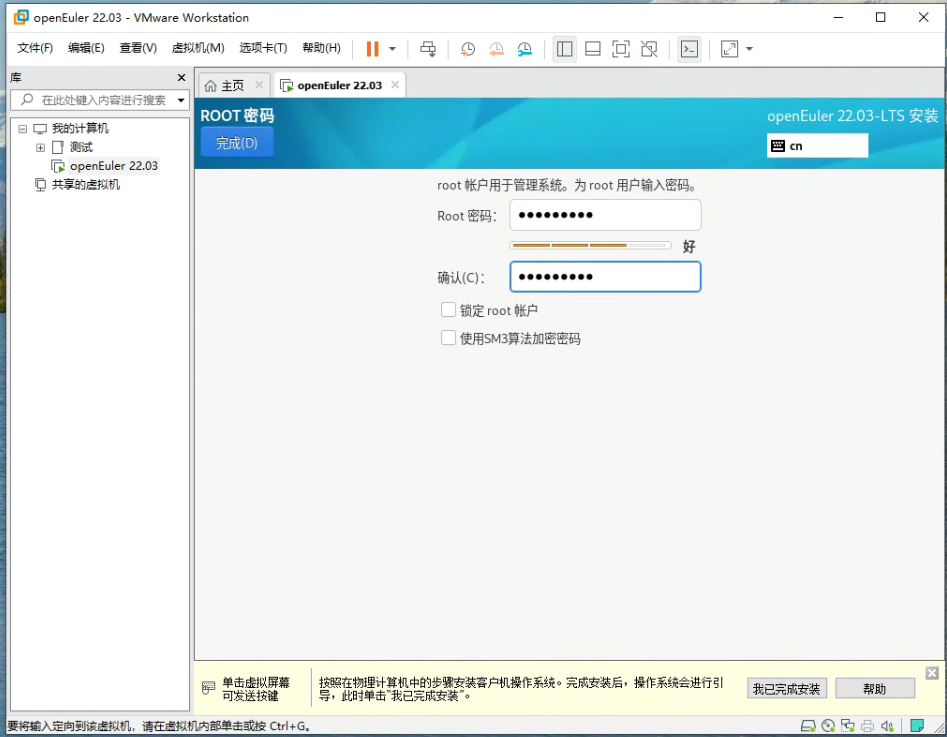Screen dimensions: 947x737
Task: Take a snapshot using the clock-plus icon
Action: (x=467, y=49)
